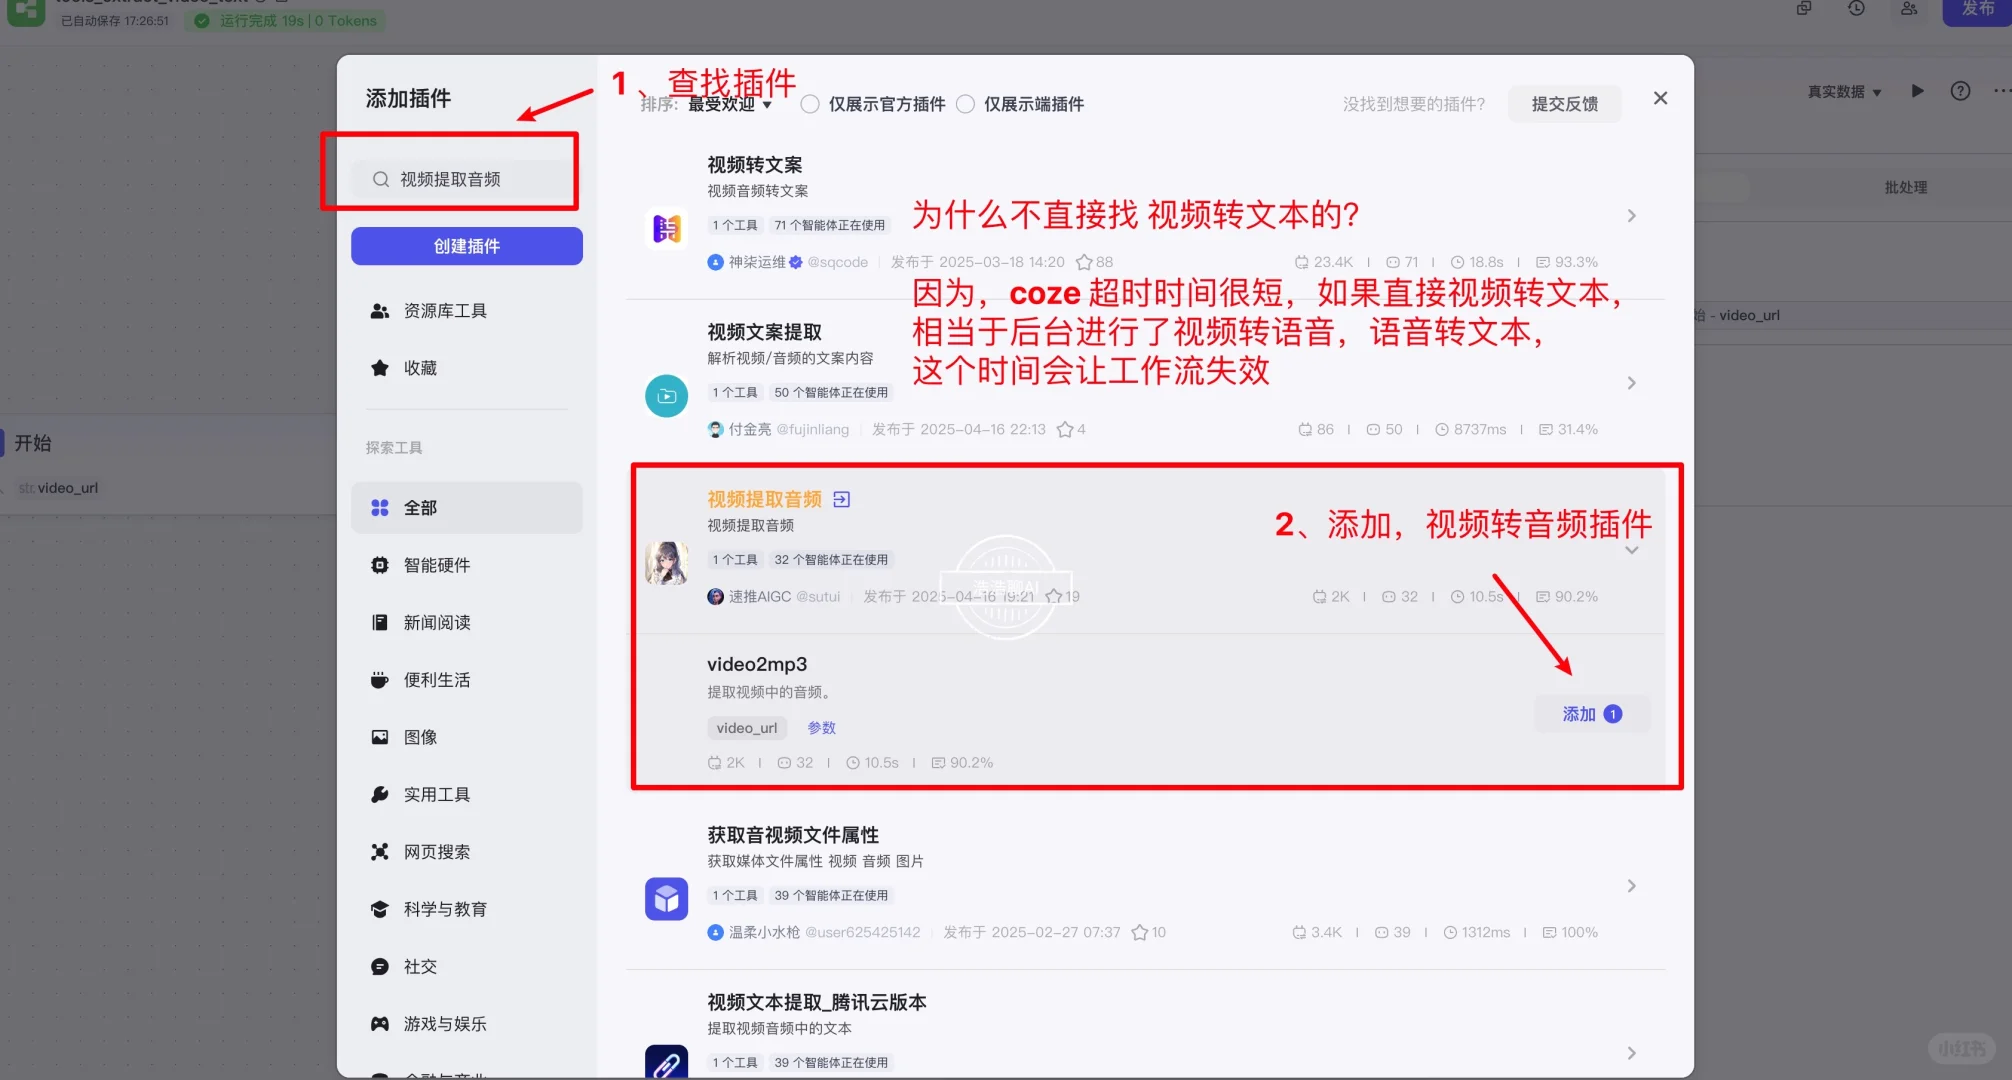
Task: Collapse the 视频提取音频 plugin details
Action: click(1632, 549)
